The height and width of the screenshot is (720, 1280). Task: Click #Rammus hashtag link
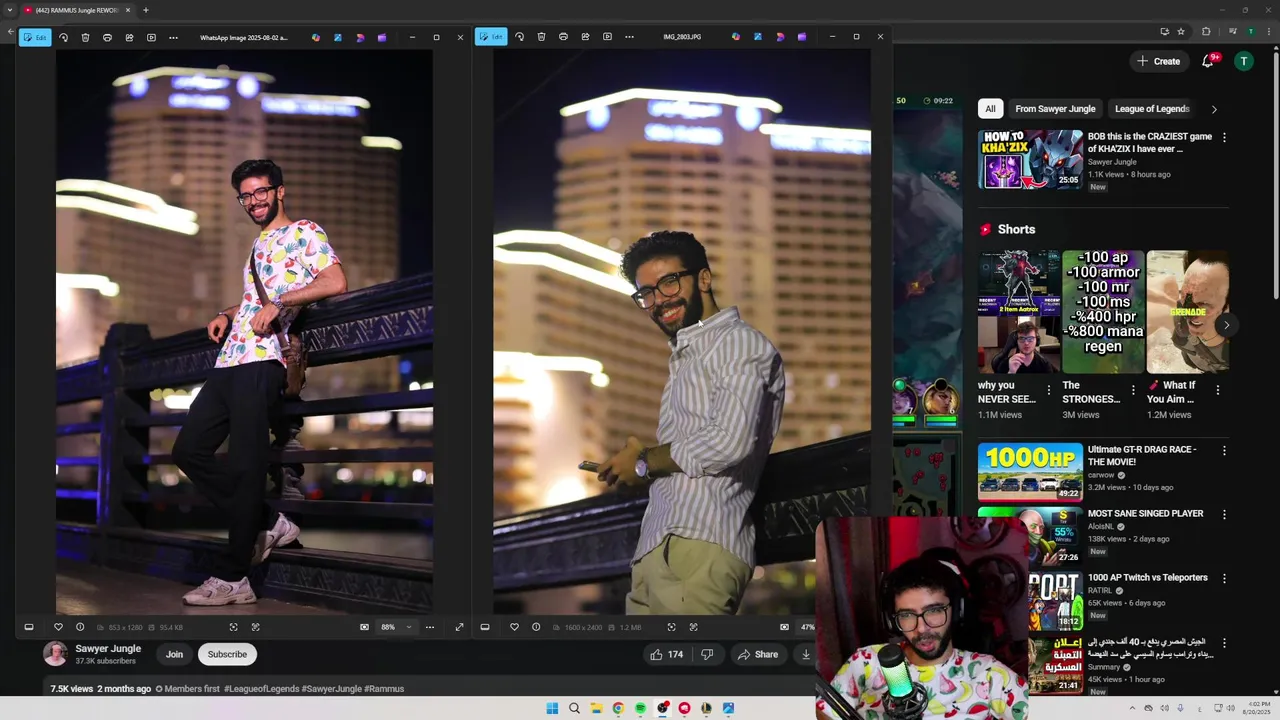[384, 689]
